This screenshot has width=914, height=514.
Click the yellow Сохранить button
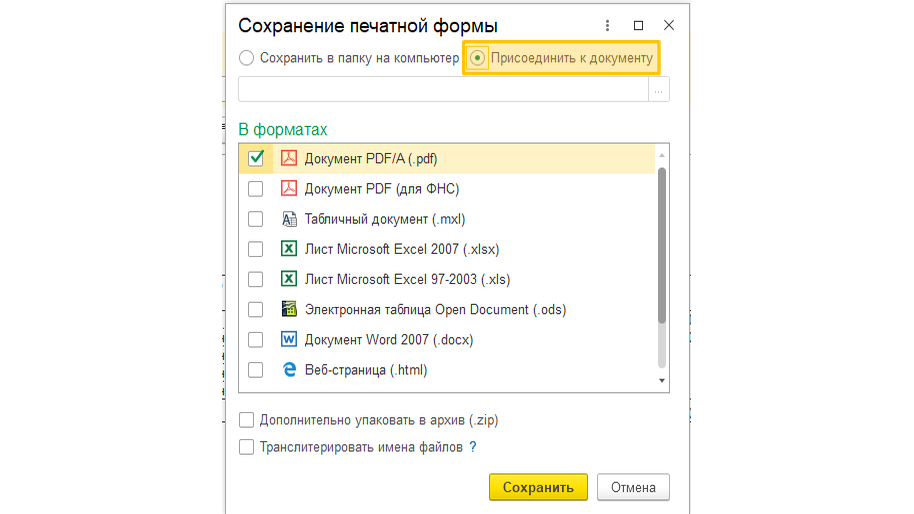pyautogui.click(x=538, y=487)
